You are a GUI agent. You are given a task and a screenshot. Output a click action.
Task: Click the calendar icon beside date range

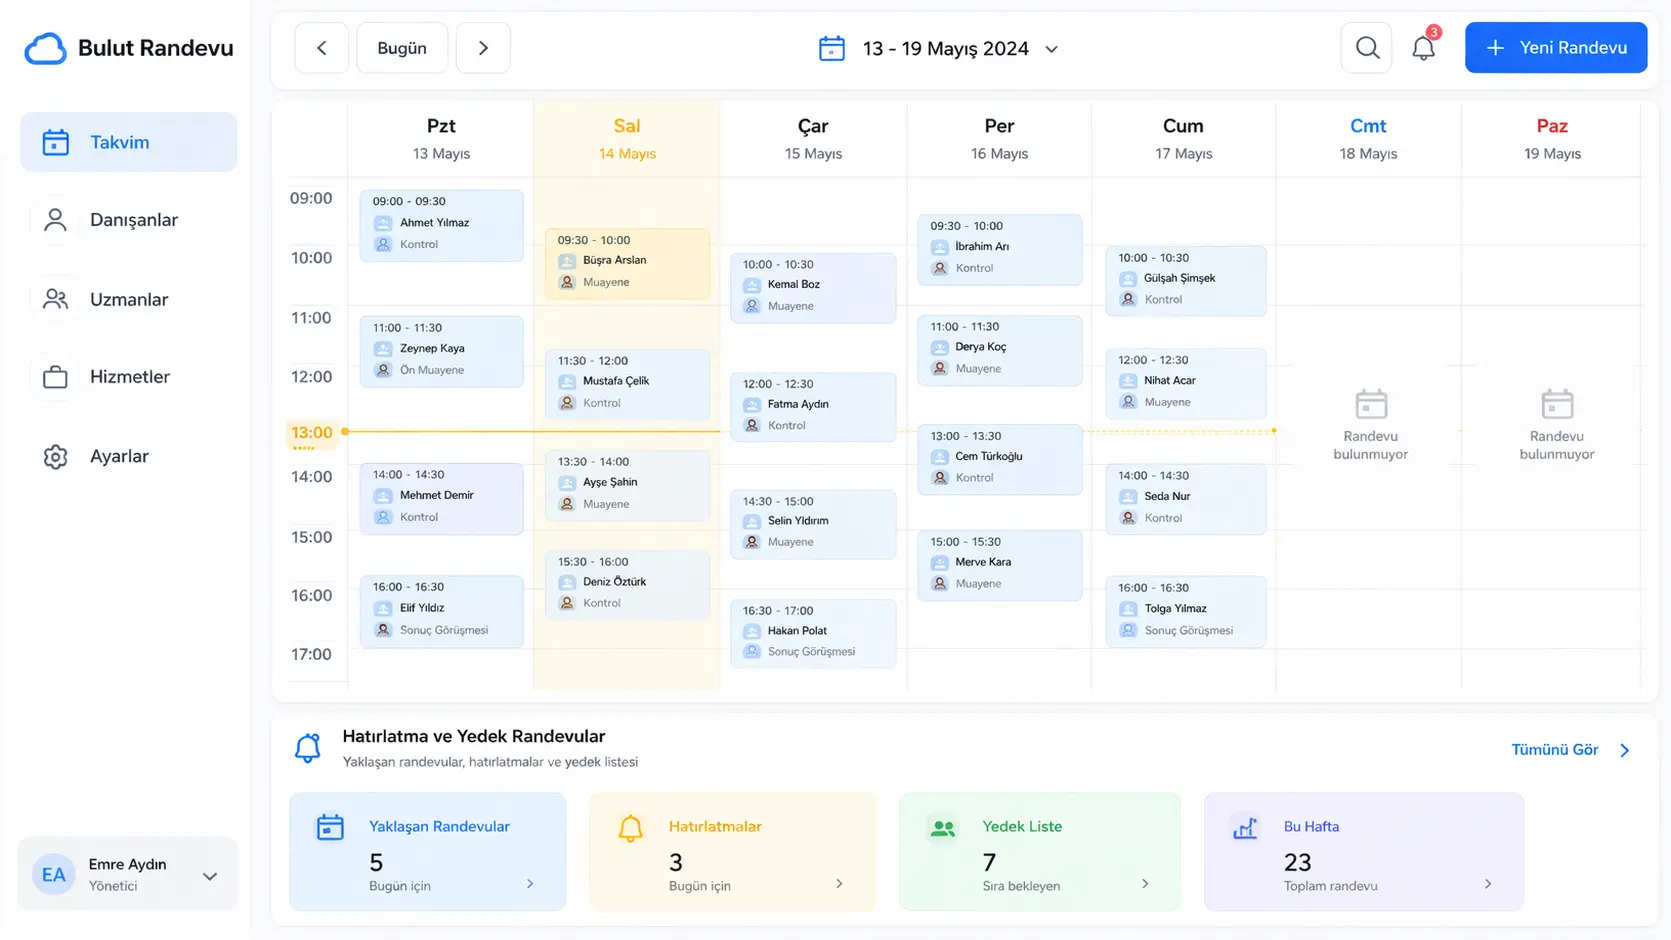[x=831, y=48]
